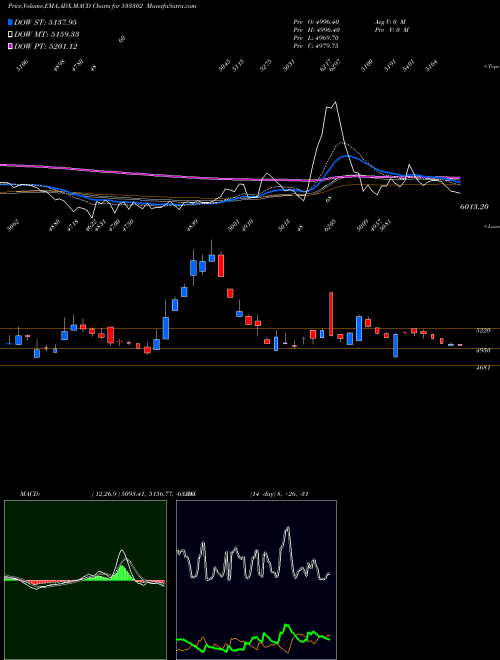Click the 'Pre L: 4969.70' value
500x660 pixels.
(316, 38)
